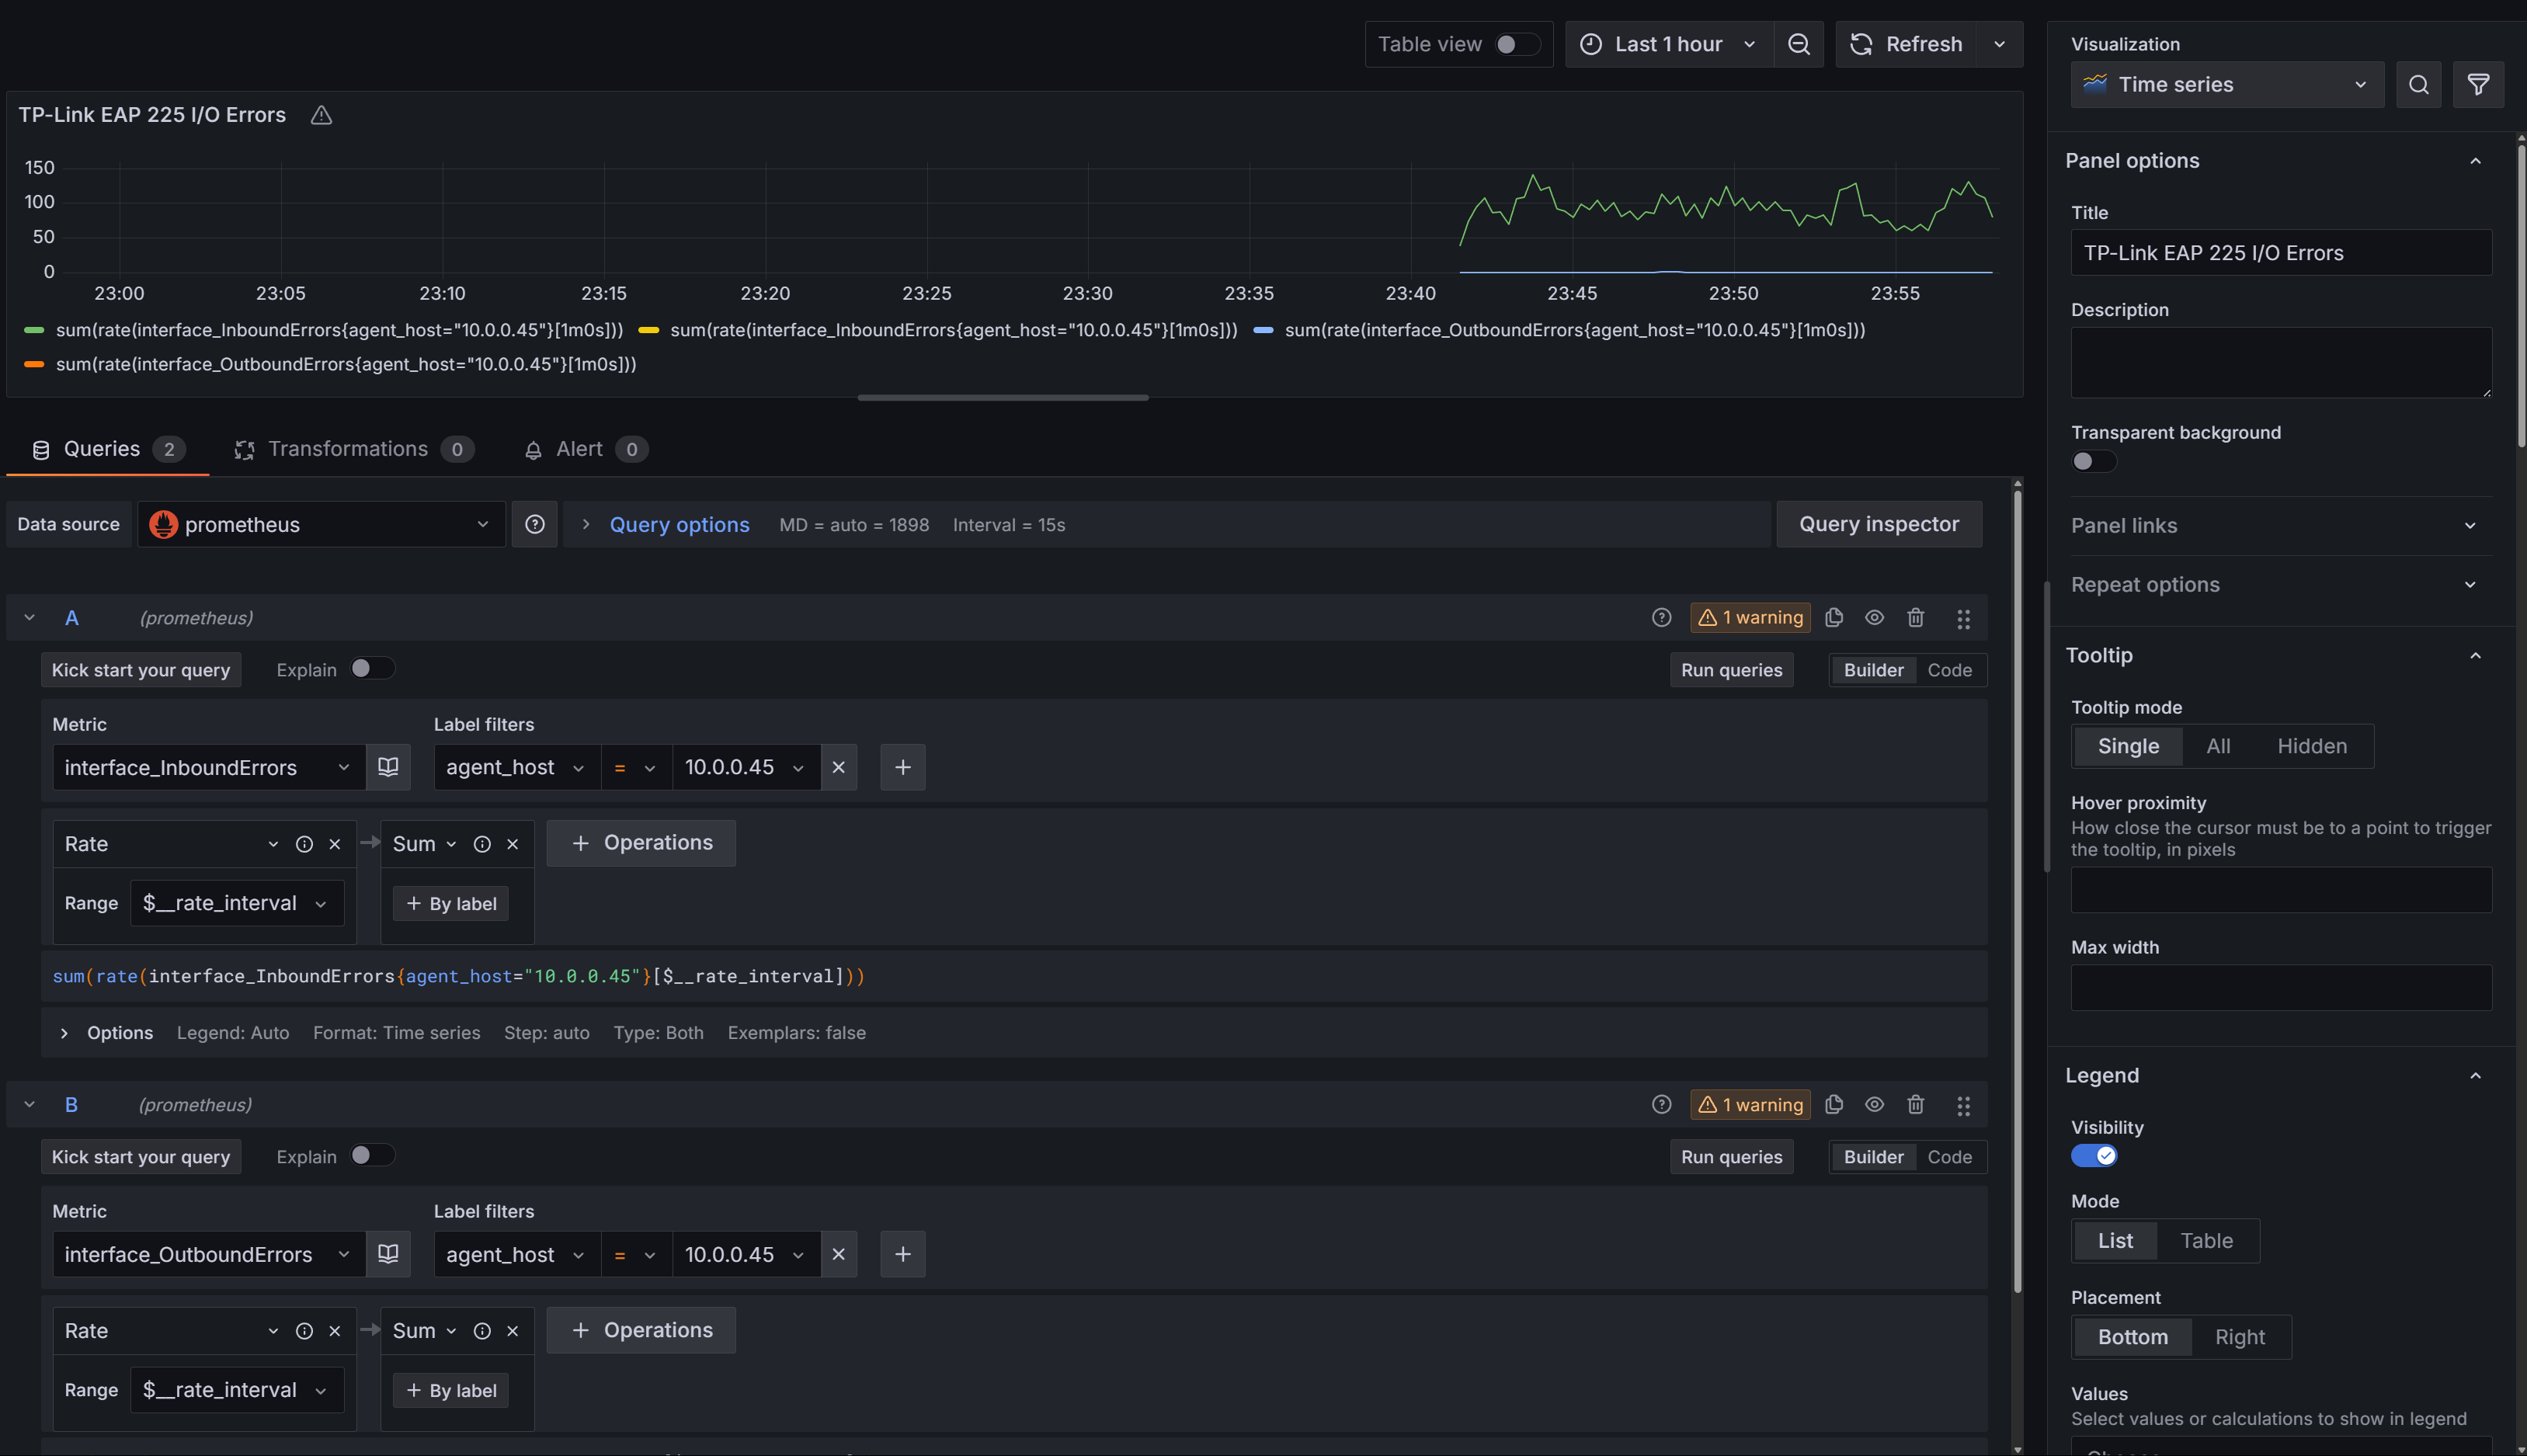Open the Last 1 hour time picker
This screenshot has width=2527, height=1456.
[x=1668, y=44]
